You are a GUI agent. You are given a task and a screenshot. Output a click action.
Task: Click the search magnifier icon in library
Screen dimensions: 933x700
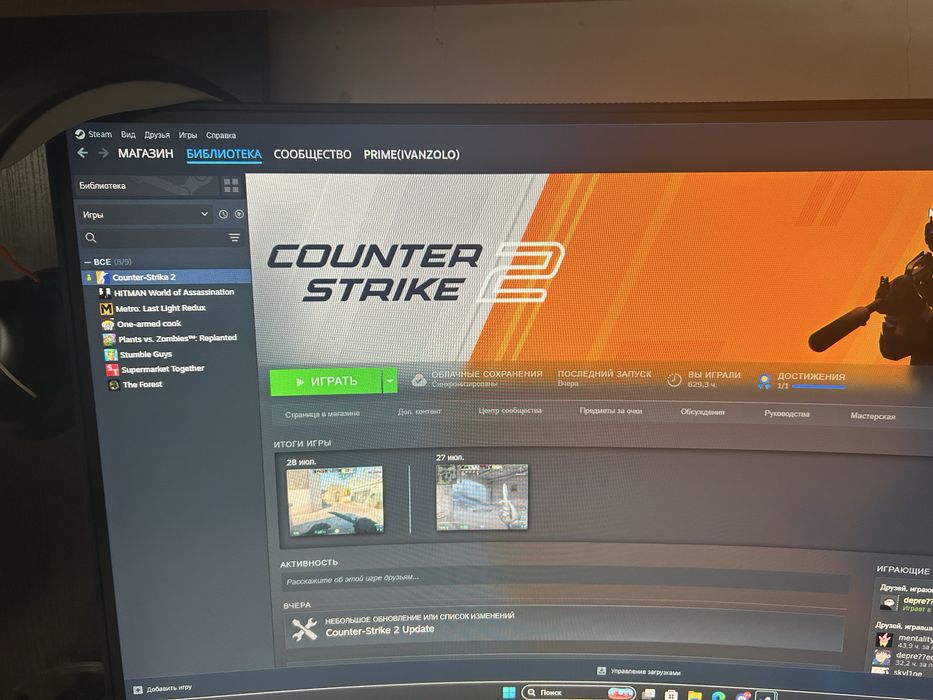pos(90,238)
